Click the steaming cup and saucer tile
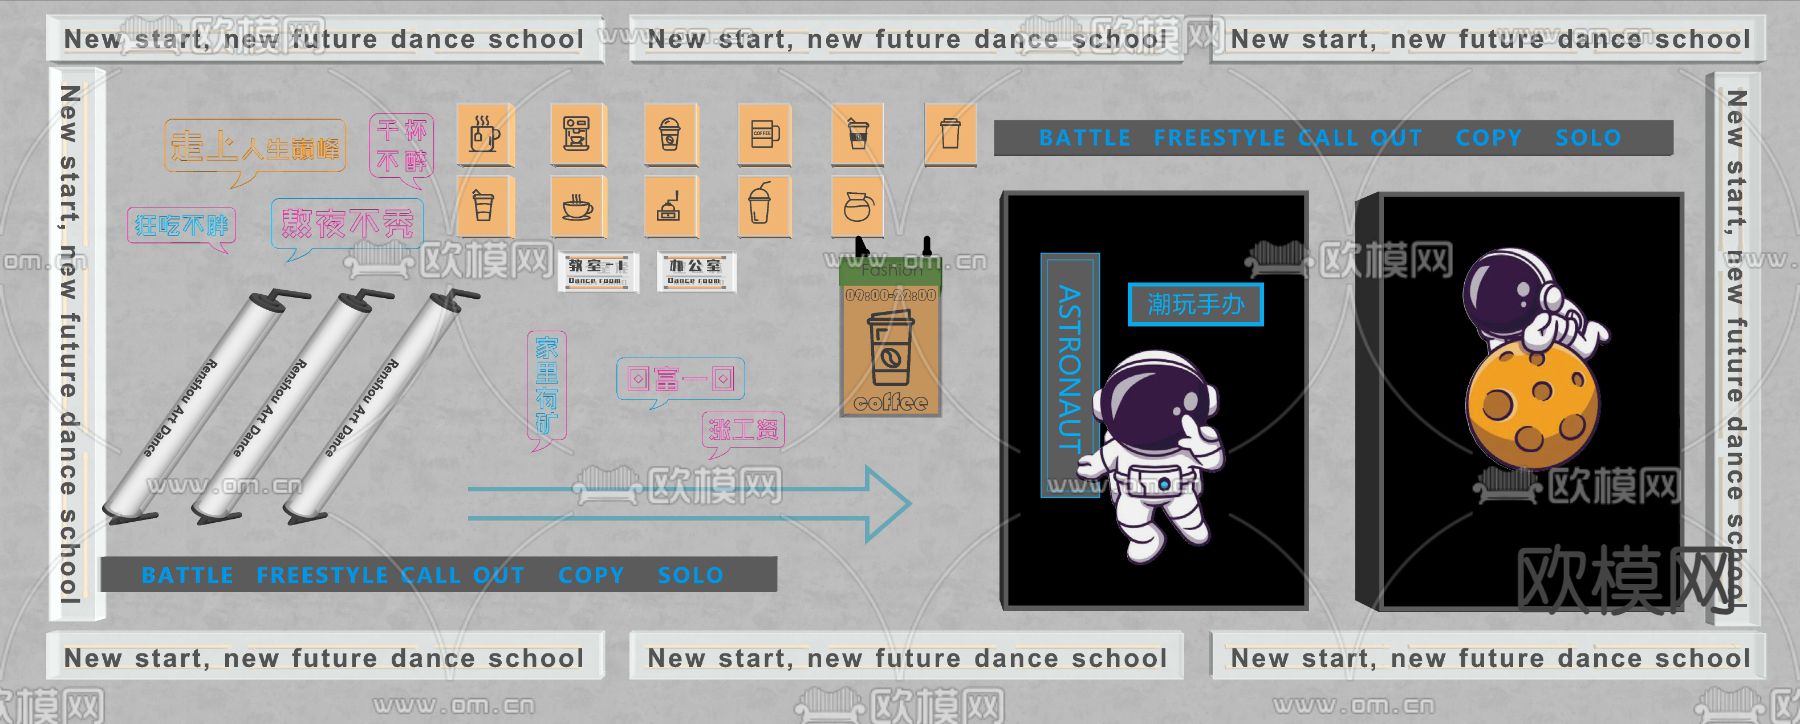The width and height of the screenshot is (1800, 724). (577, 207)
